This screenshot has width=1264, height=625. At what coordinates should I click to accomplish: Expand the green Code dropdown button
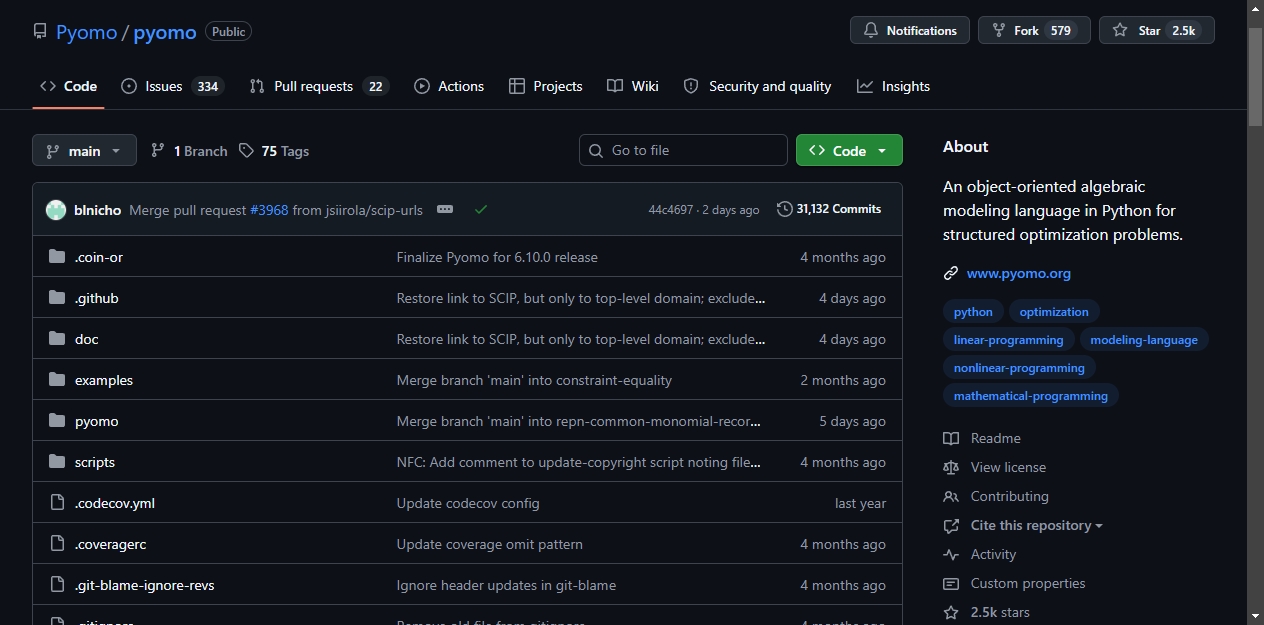(849, 150)
